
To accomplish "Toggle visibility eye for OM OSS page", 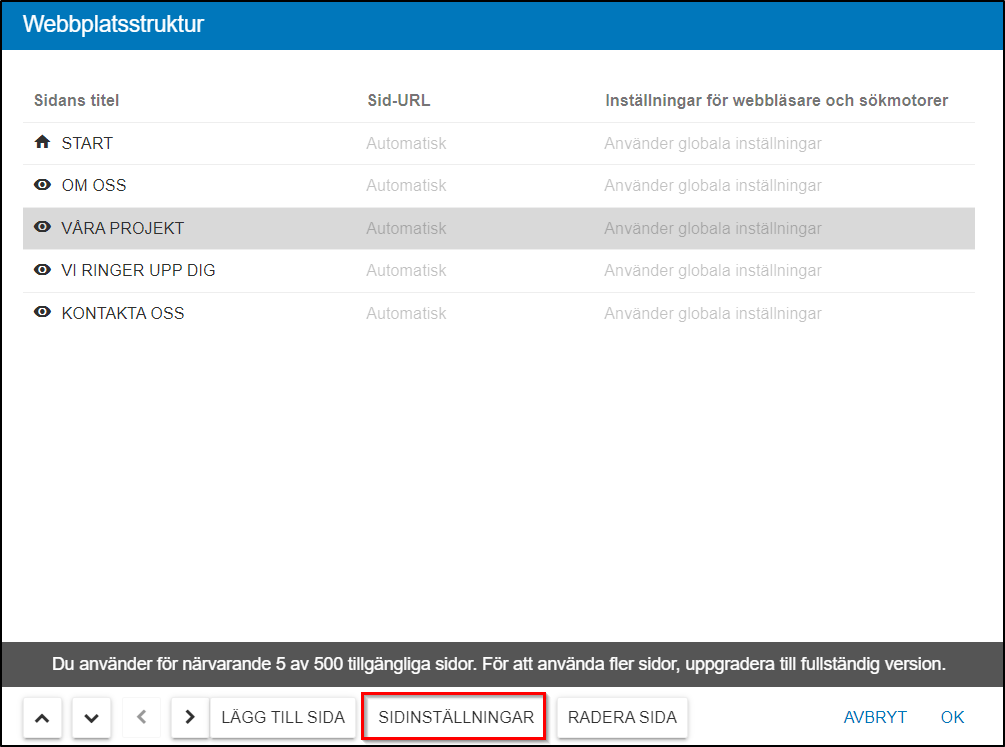I will (42, 186).
